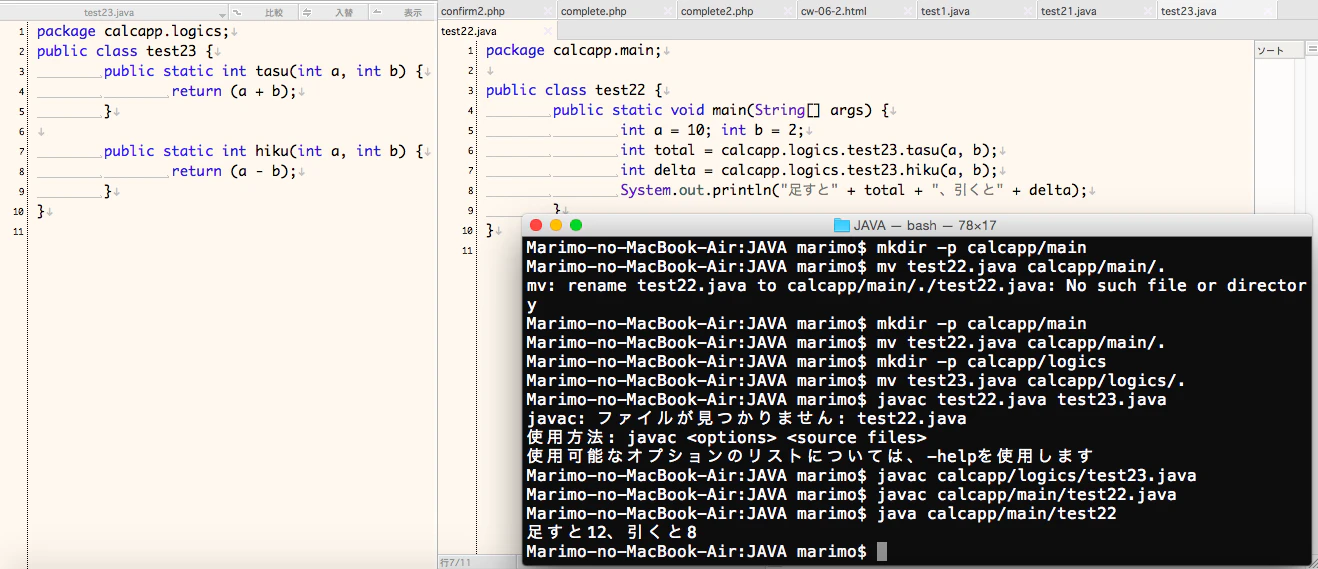Click the 'javac calcapp/main/test22.java' Terminal line
Screen dimensions: 1318x569
[x=851, y=495]
